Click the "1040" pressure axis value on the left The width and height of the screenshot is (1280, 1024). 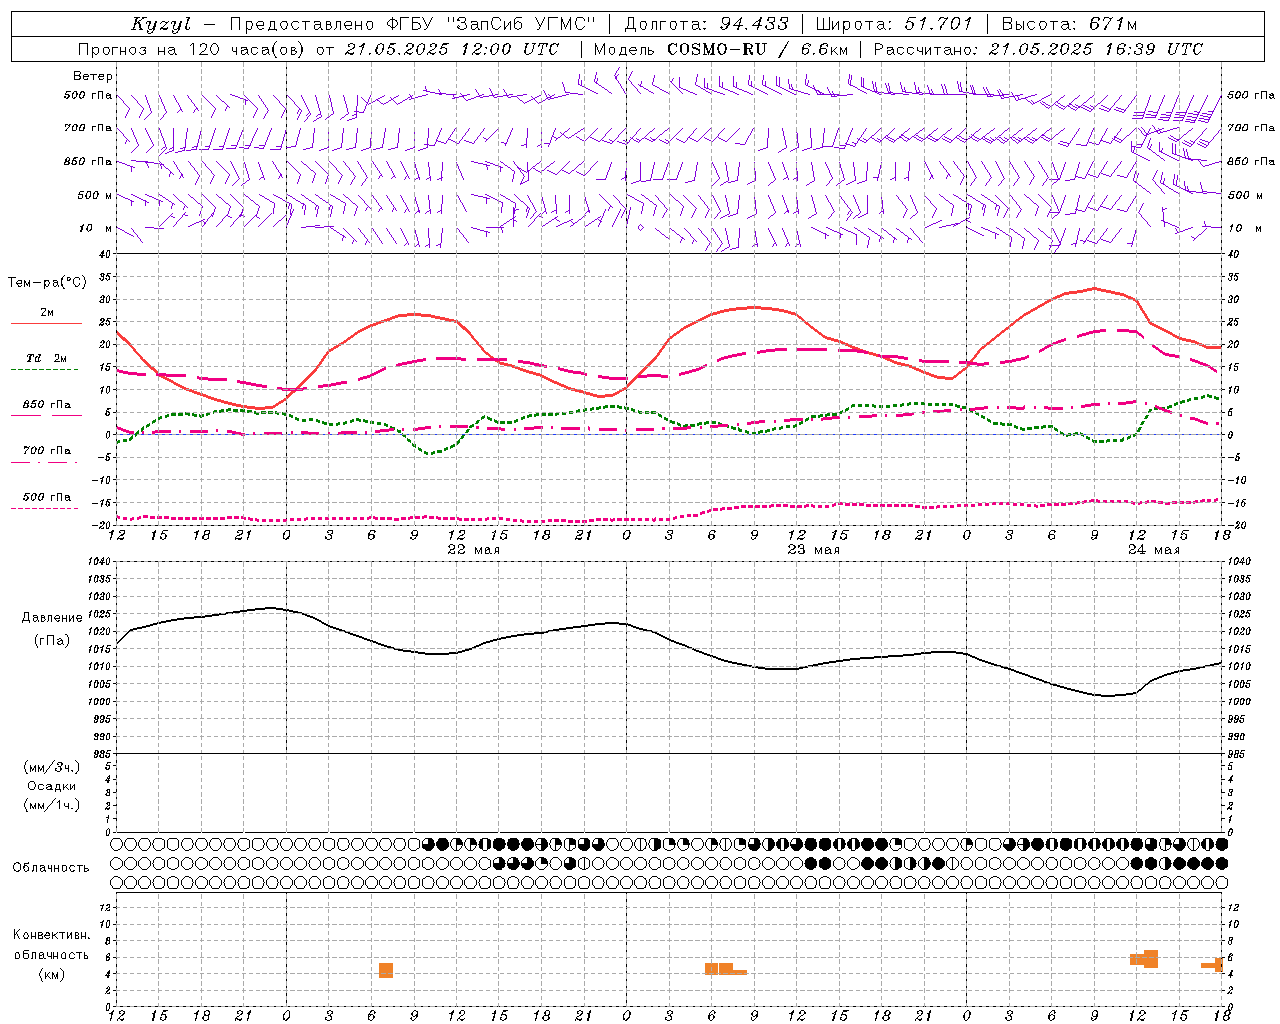tap(97, 561)
